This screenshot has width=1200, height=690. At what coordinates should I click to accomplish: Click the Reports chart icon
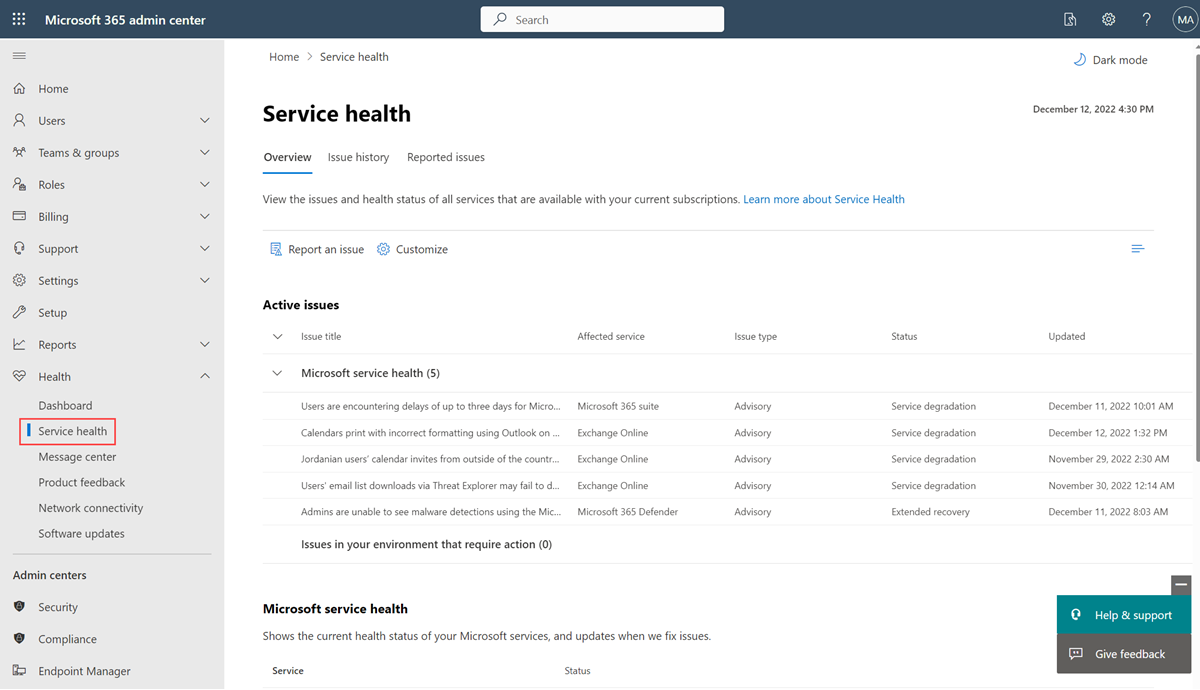click(x=19, y=345)
